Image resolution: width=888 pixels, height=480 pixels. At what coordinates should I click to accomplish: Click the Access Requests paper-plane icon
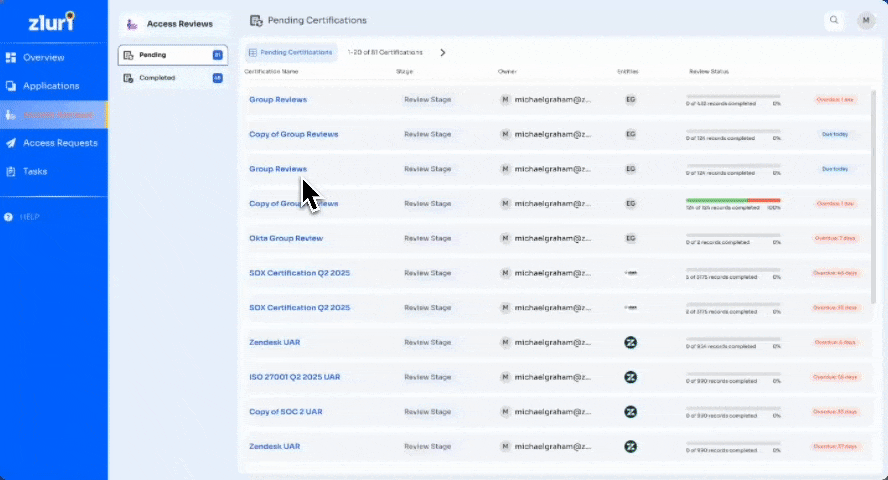coord(11,143)
